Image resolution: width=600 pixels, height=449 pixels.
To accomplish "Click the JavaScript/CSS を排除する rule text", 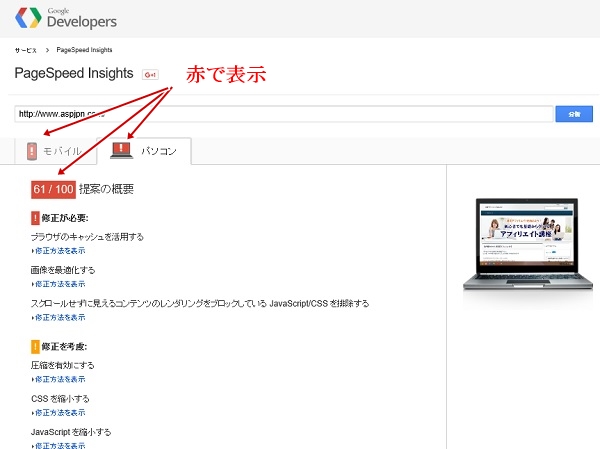I will [x=200, y=304].
